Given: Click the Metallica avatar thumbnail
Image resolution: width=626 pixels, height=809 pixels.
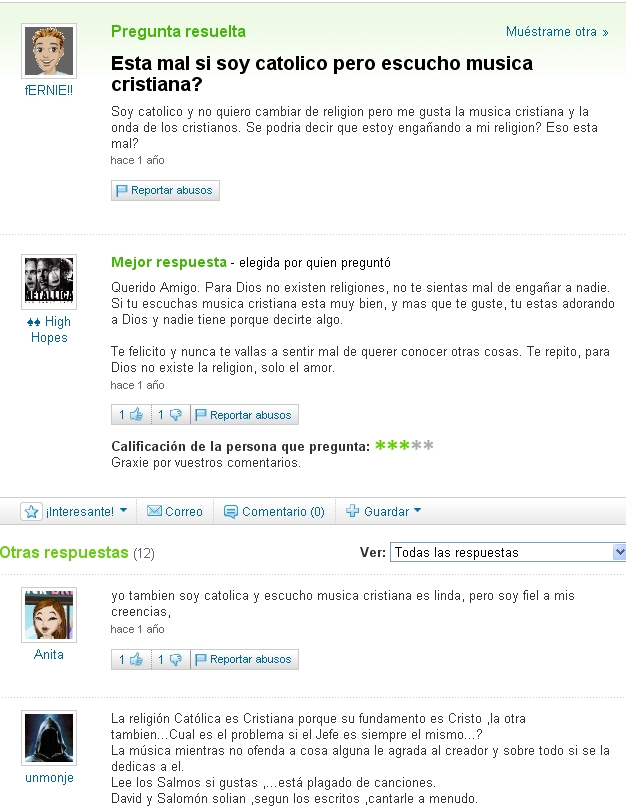Looking at the screenshot, I should (49, 282).
